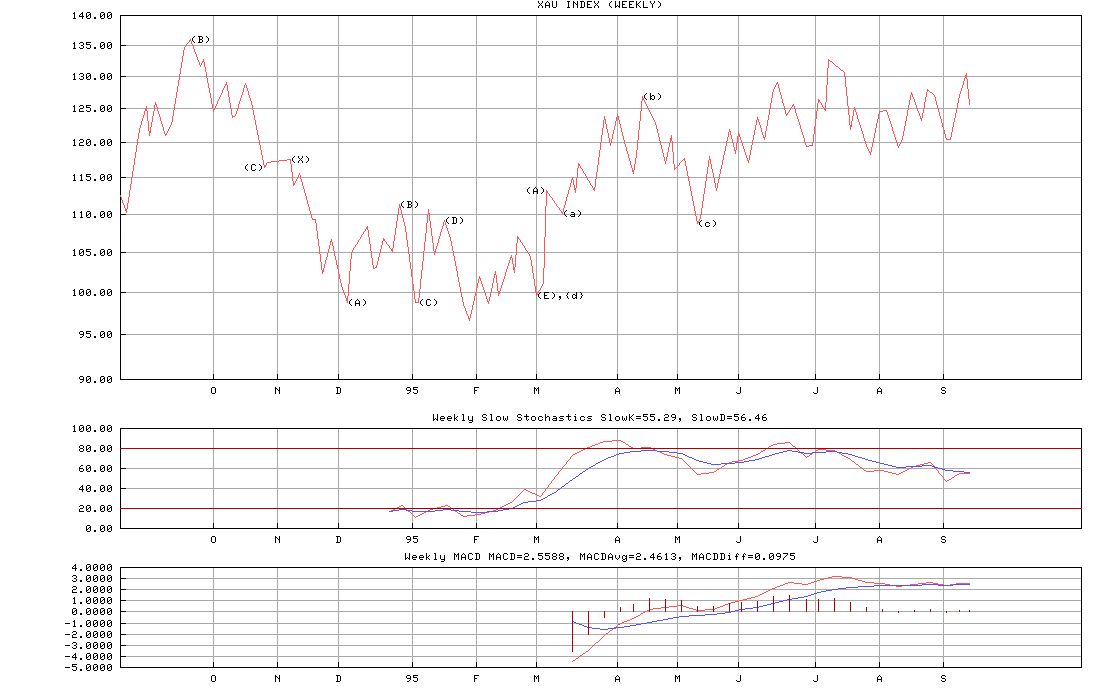
Task: Click the 90.00 price axis label
Action: pyautogui.click(x=96, y=379)
